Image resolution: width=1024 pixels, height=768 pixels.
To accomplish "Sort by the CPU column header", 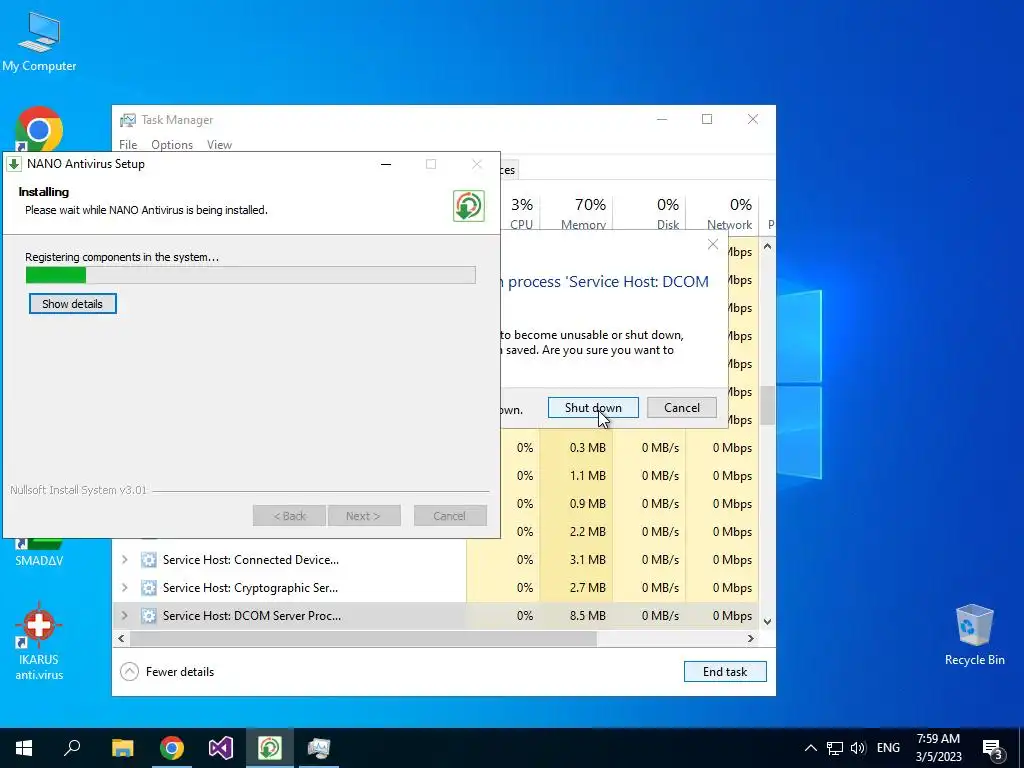I will tap(522, 214).
